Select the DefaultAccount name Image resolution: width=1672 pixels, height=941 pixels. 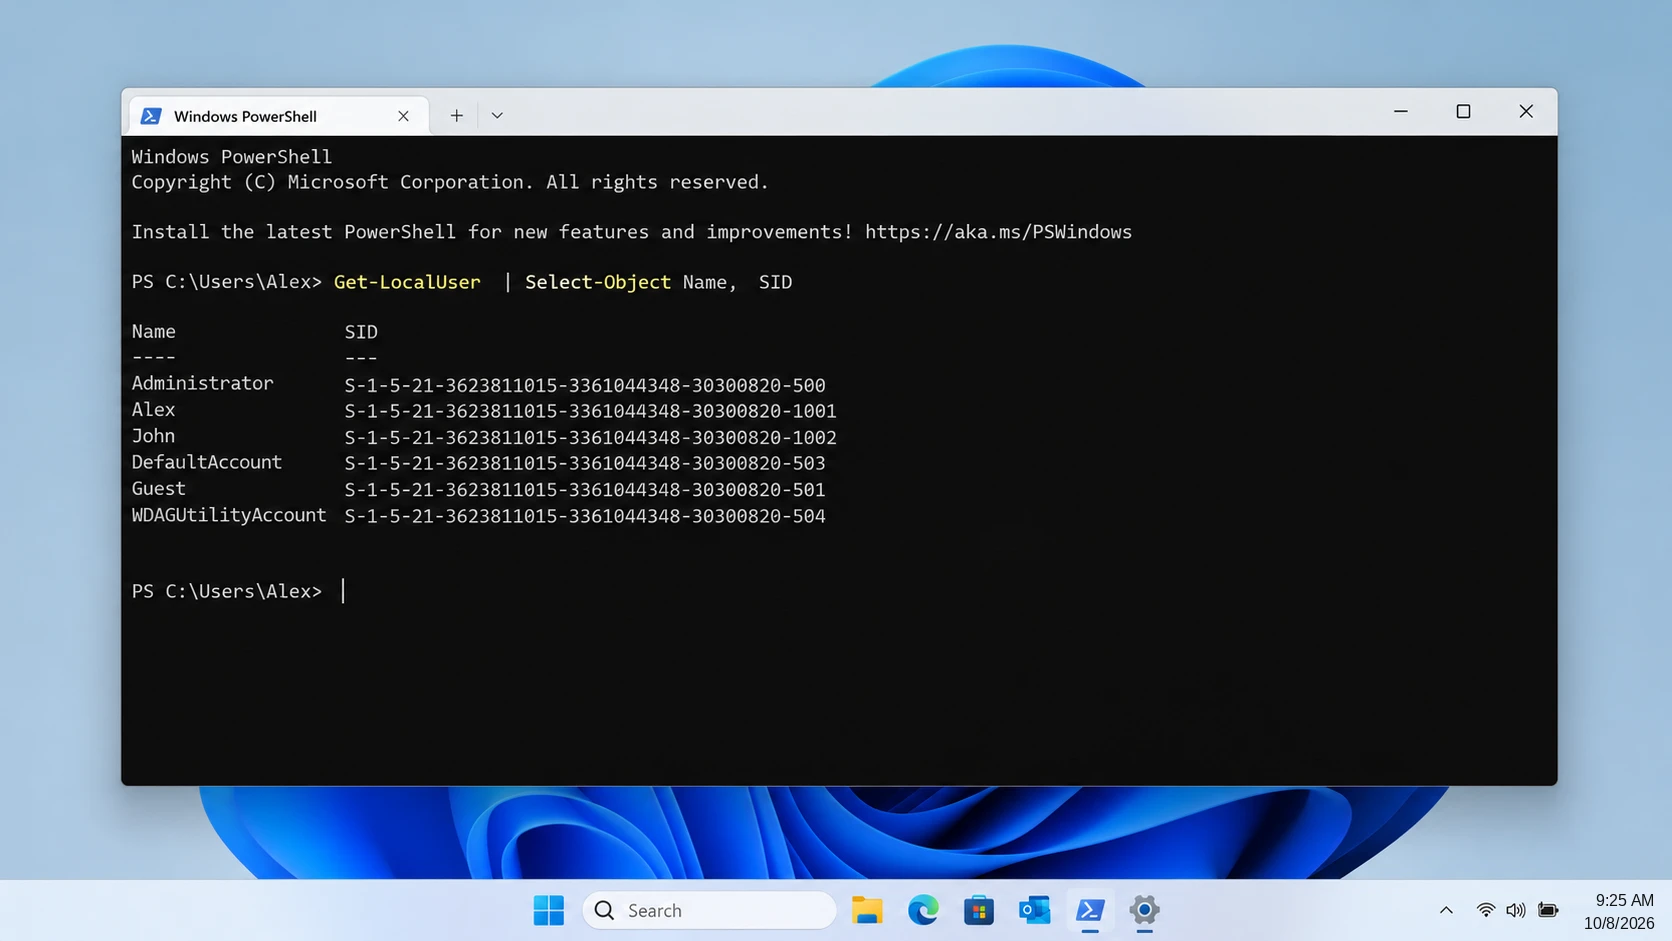tap(206, 462)
